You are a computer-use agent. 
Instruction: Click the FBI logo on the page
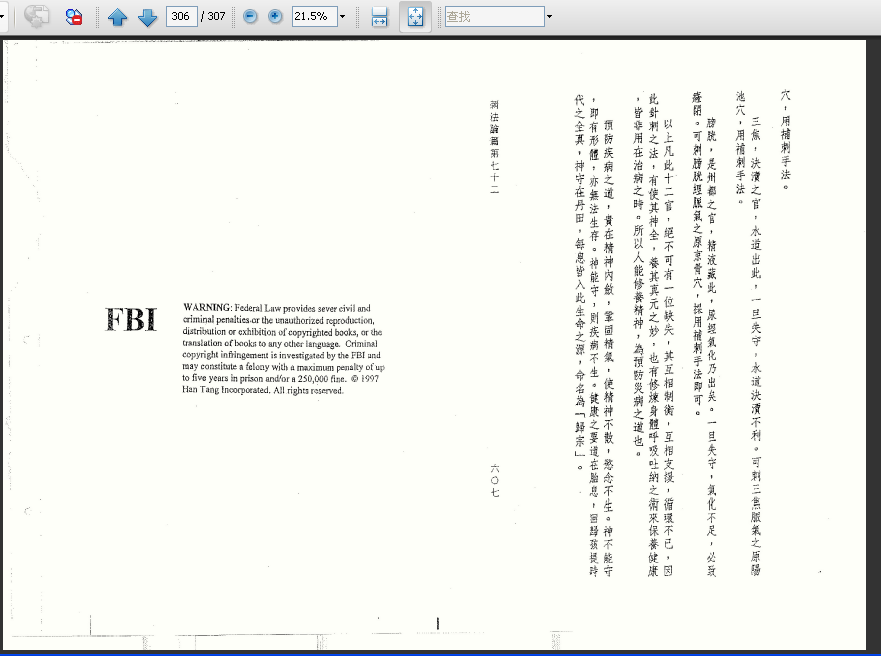click(x=131, y=319)
